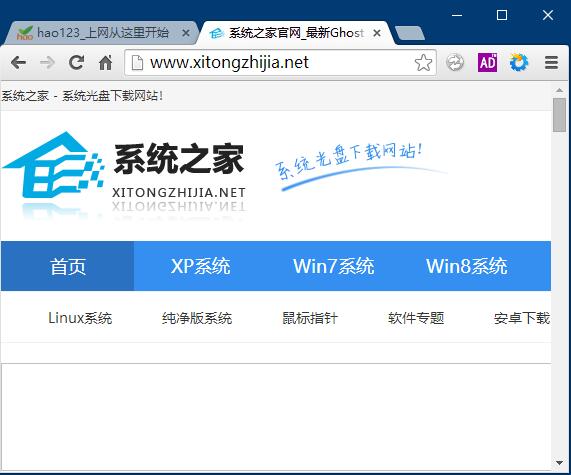Click the scrollbar down arrow
The height and width of the screenshot is (475, 571).
(559, 463)
